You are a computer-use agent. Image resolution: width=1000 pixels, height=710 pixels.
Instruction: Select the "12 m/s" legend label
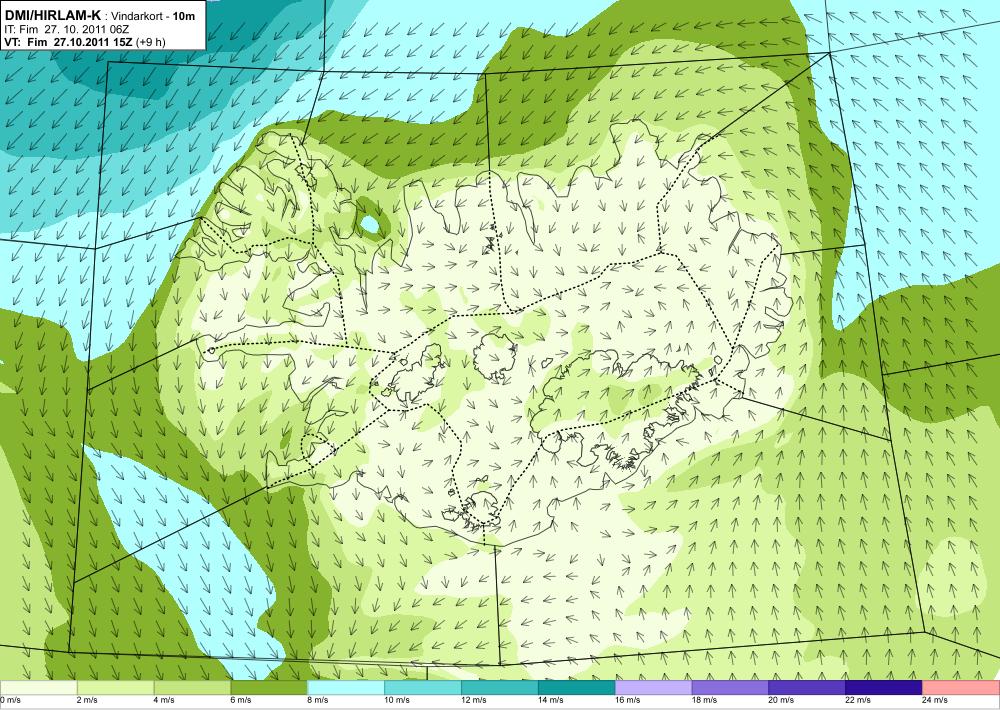coord(474,700)
